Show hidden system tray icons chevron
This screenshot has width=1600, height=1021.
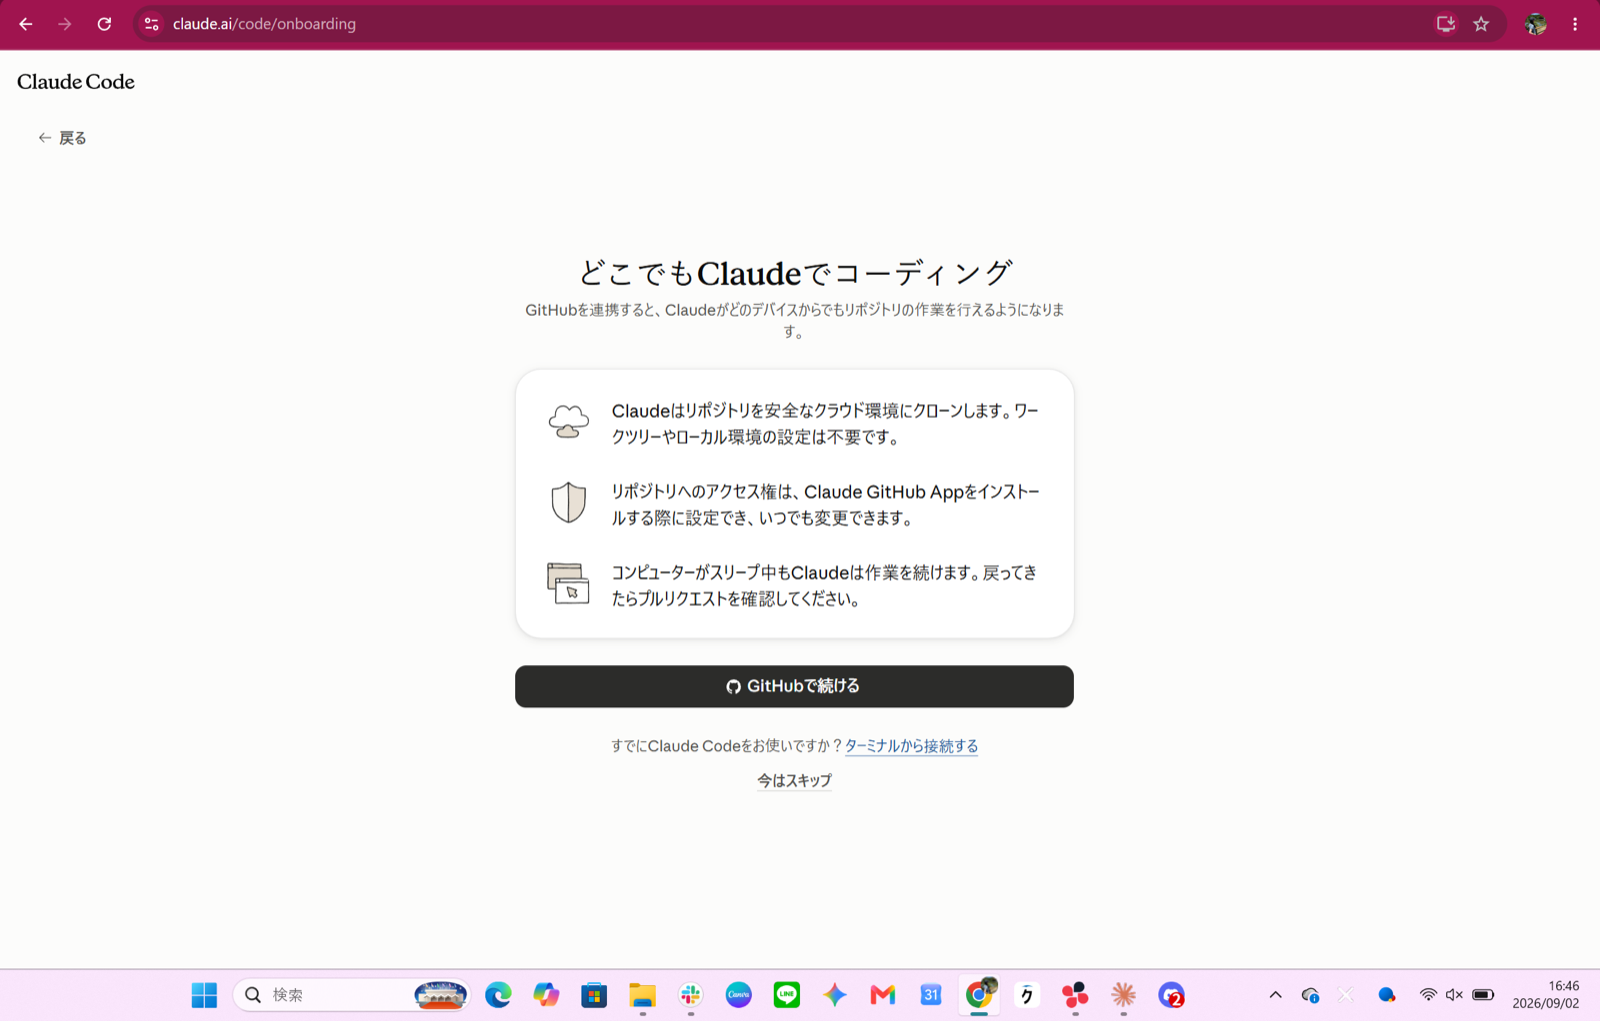[1275, 995]
